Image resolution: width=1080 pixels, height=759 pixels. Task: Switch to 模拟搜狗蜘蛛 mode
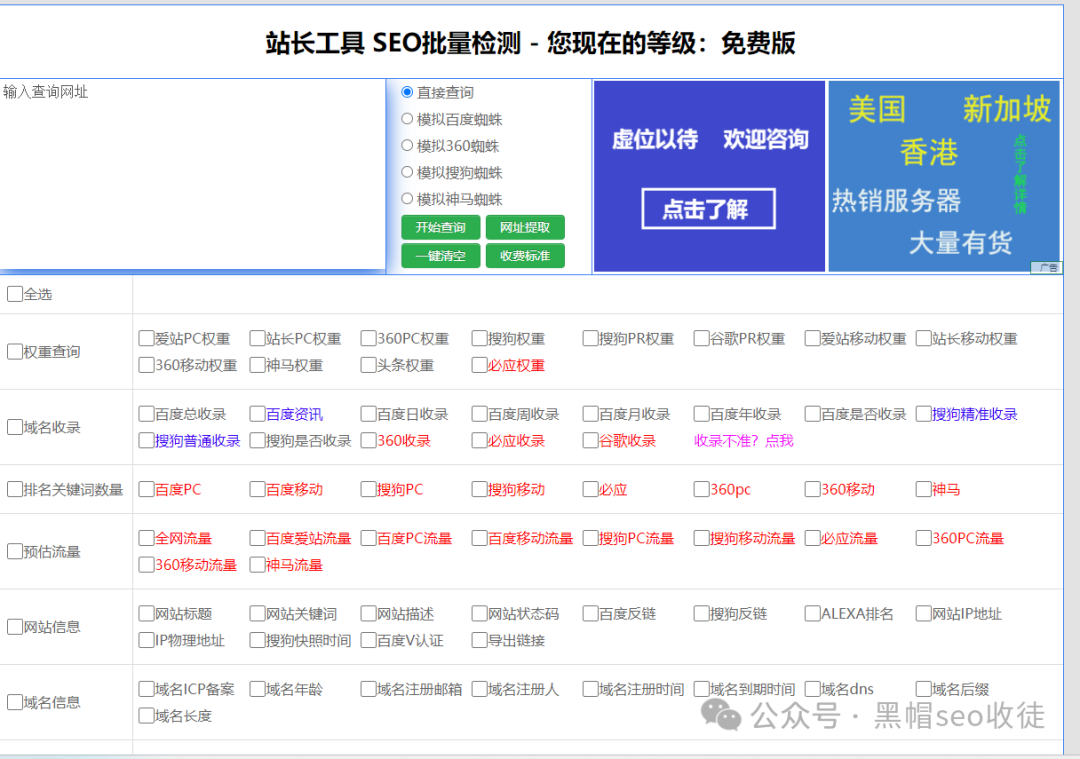(x=408, y=172)
